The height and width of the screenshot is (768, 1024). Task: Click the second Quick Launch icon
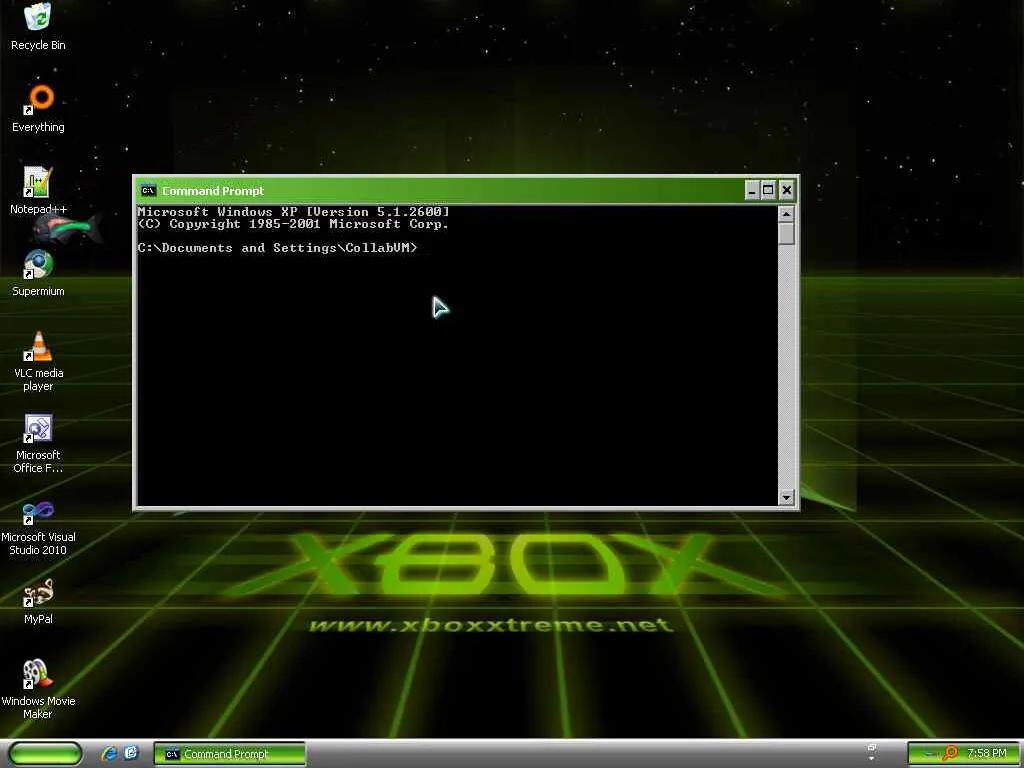point(131,753)
